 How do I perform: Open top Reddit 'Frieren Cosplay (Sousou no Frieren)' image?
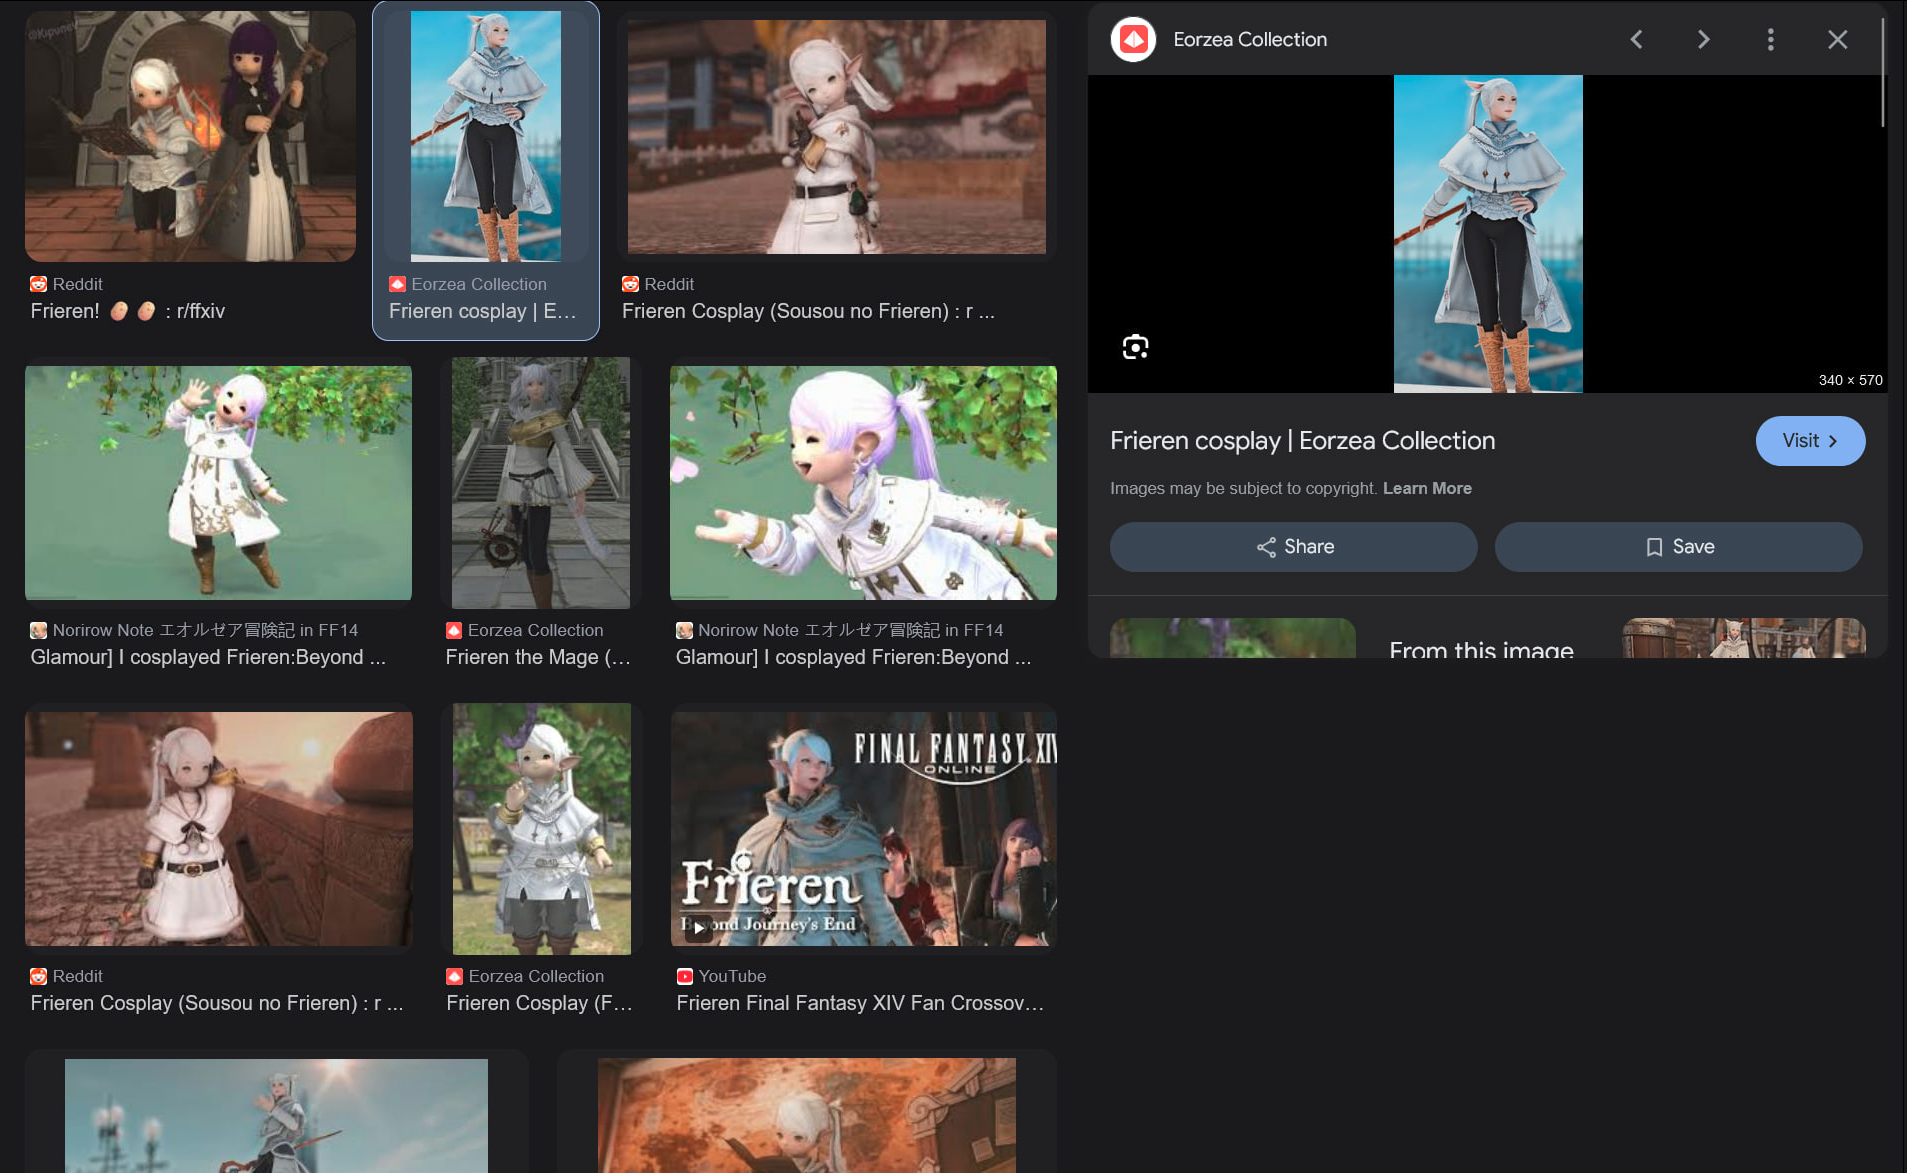pyautogui.click(x=836, y=136)
